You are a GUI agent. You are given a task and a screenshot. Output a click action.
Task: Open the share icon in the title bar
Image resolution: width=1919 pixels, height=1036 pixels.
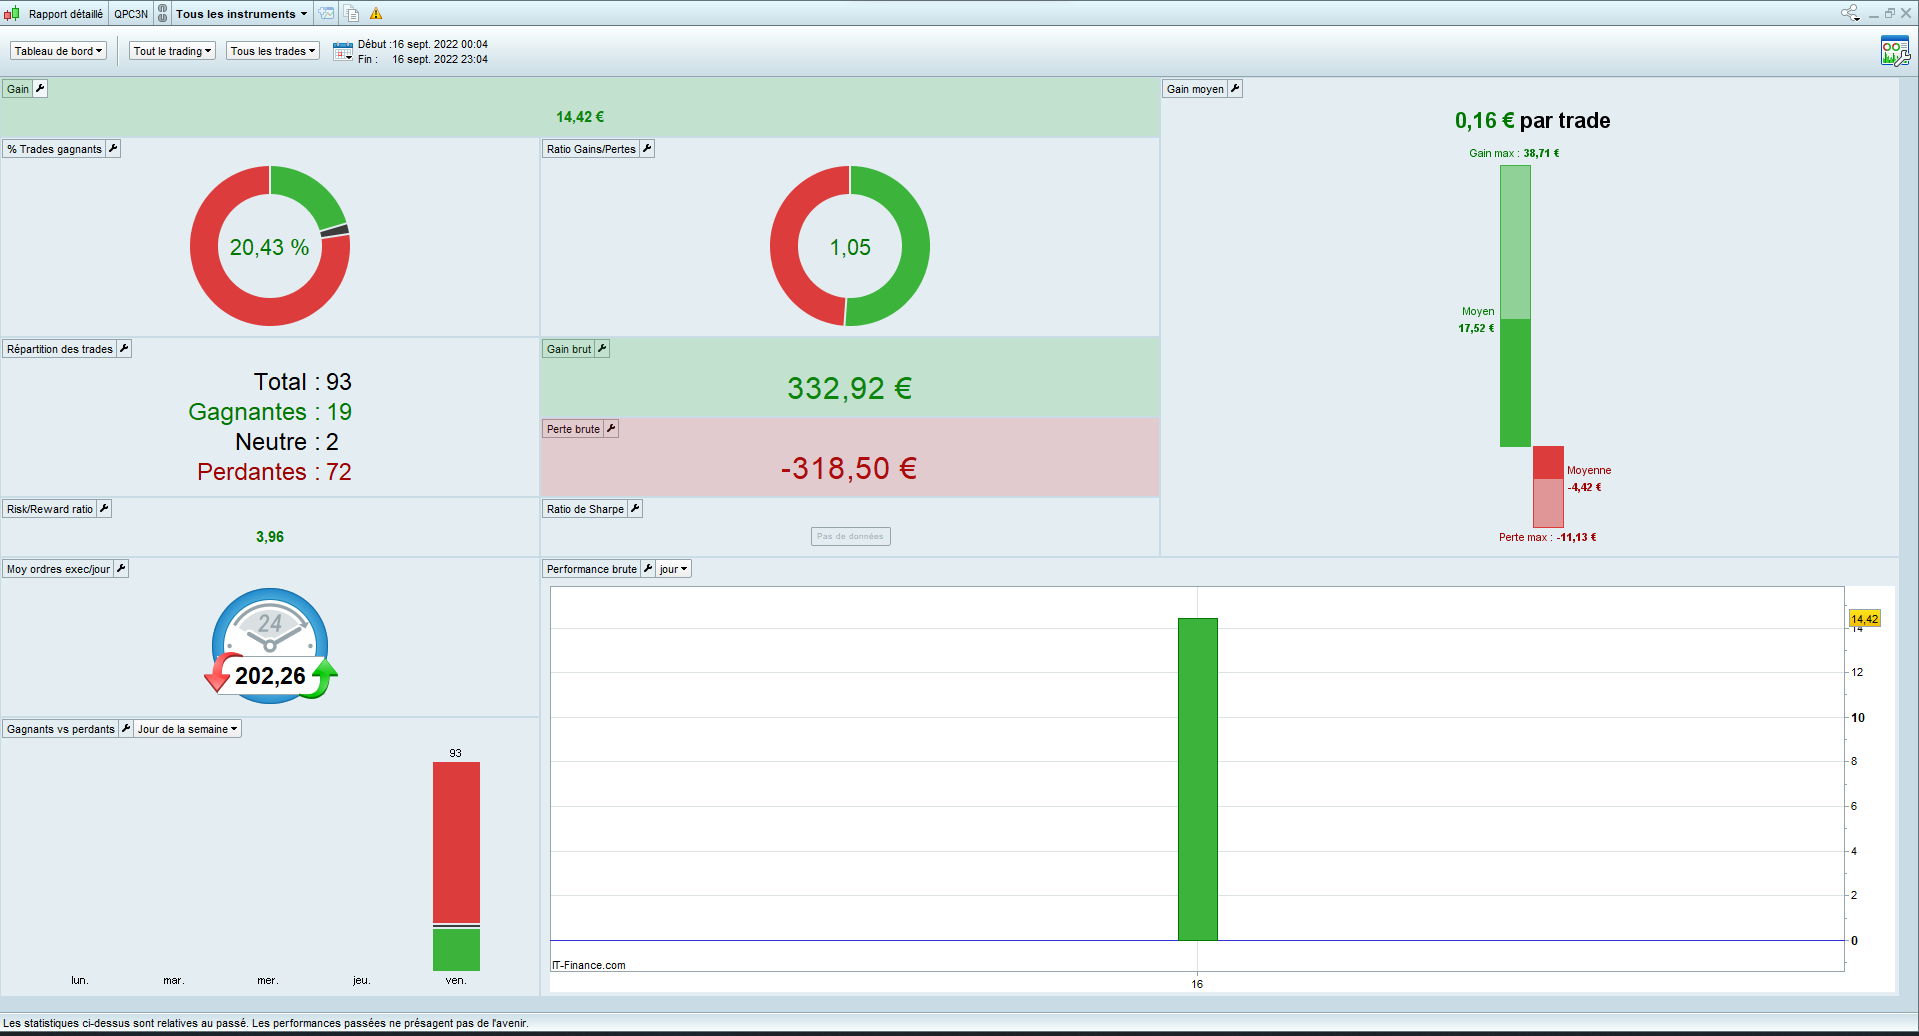click(x=1851, y=13)
